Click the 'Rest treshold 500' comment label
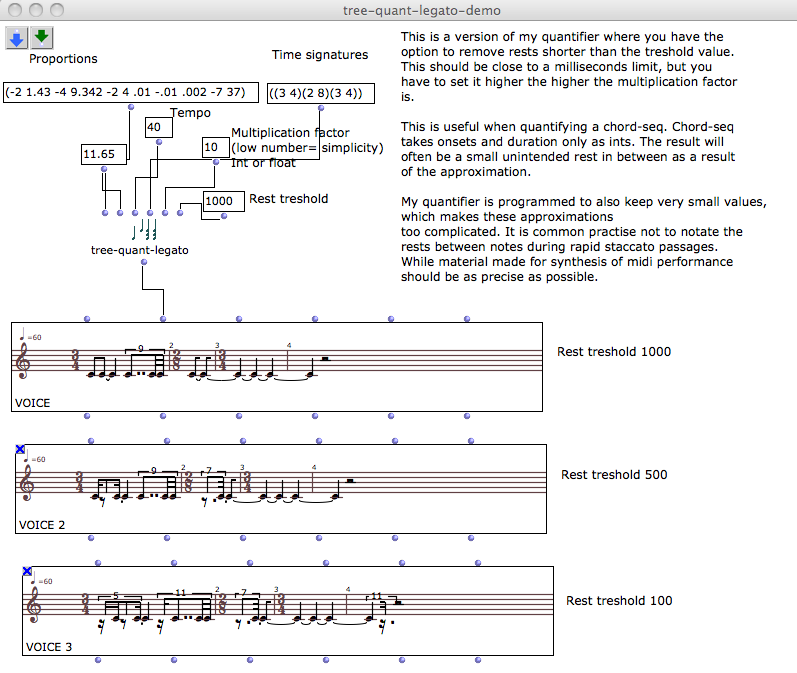 (x=613, y=474)
